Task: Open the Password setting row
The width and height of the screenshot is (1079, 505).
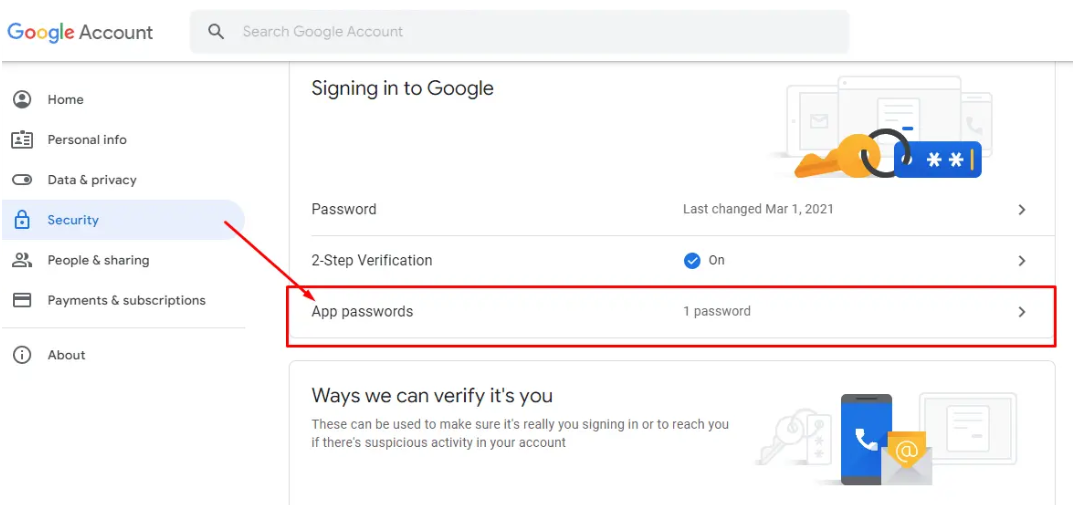Action: pos(344,210)
